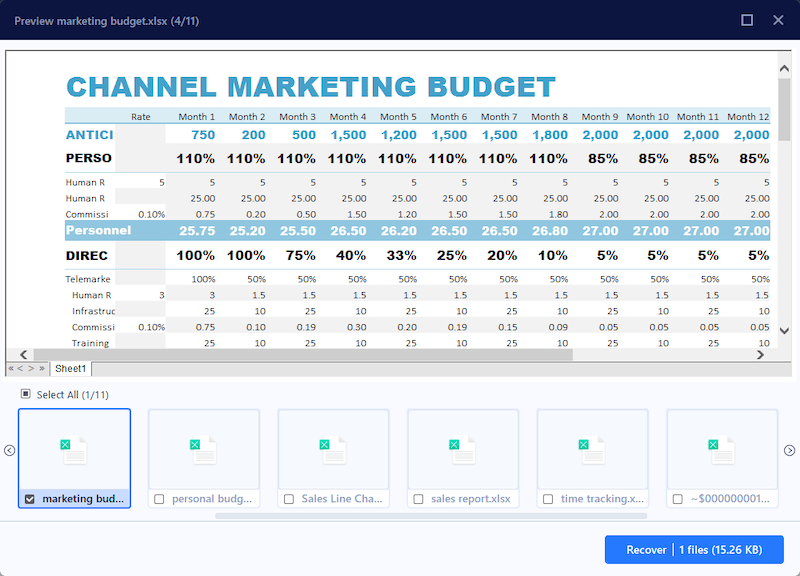Jump to last sheet with » button

41,369
